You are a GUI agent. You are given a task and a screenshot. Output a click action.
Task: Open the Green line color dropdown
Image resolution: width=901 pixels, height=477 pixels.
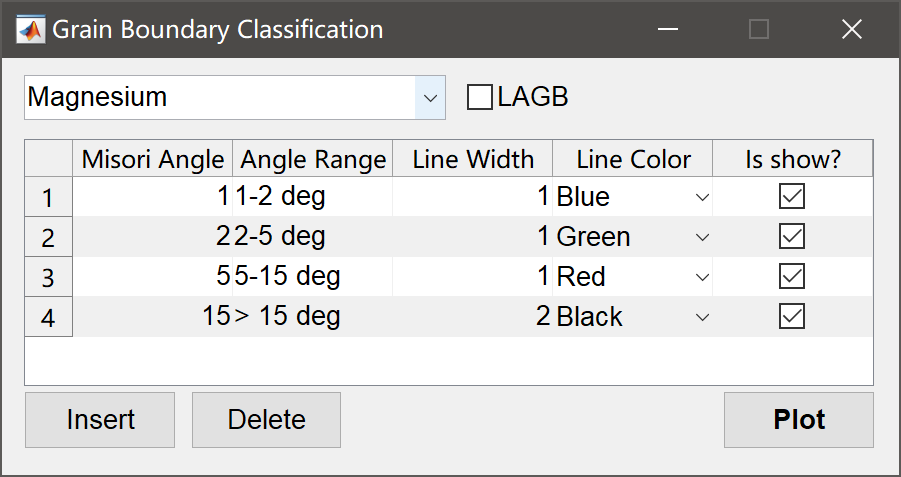pyautogui.click(x=702, y=237)
